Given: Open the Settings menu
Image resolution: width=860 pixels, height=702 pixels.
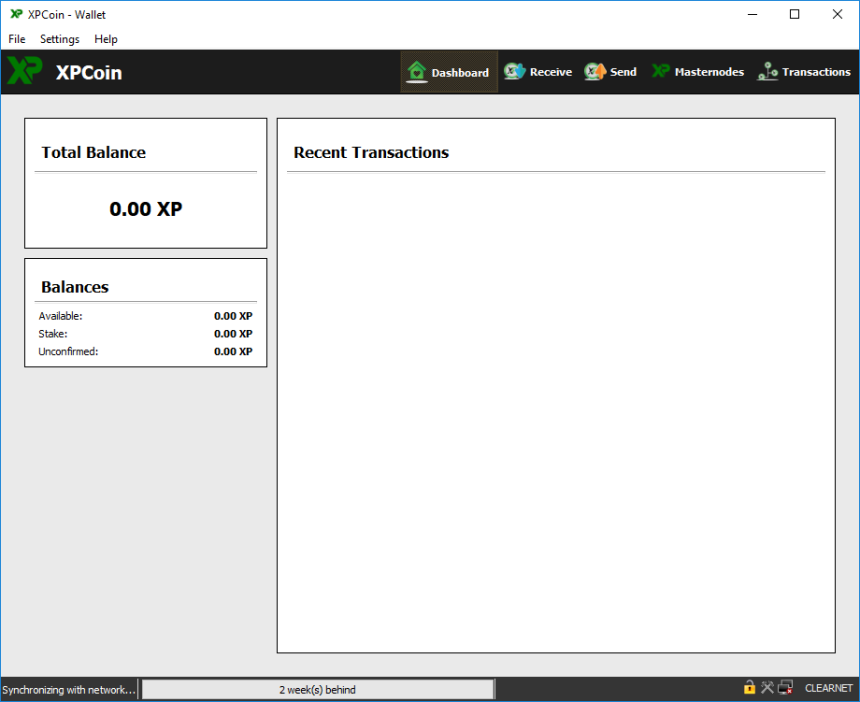Looking at the screenshot, I should [59, 39].
